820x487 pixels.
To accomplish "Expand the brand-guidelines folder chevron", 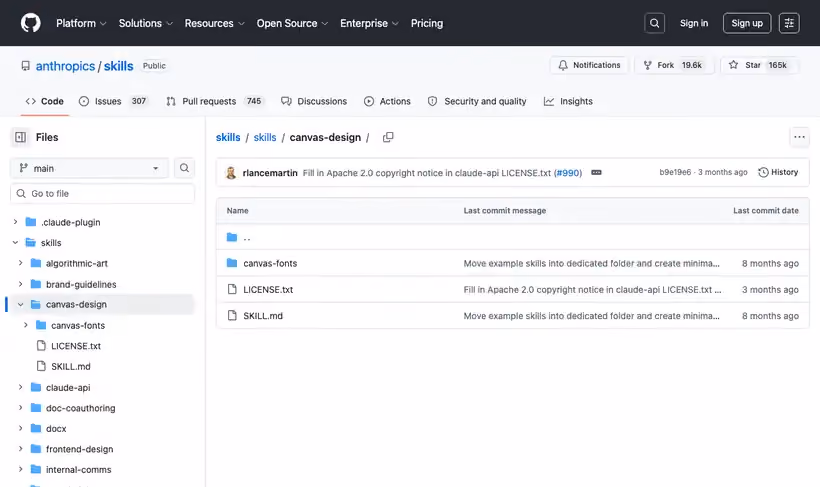I will click(20, 284).
